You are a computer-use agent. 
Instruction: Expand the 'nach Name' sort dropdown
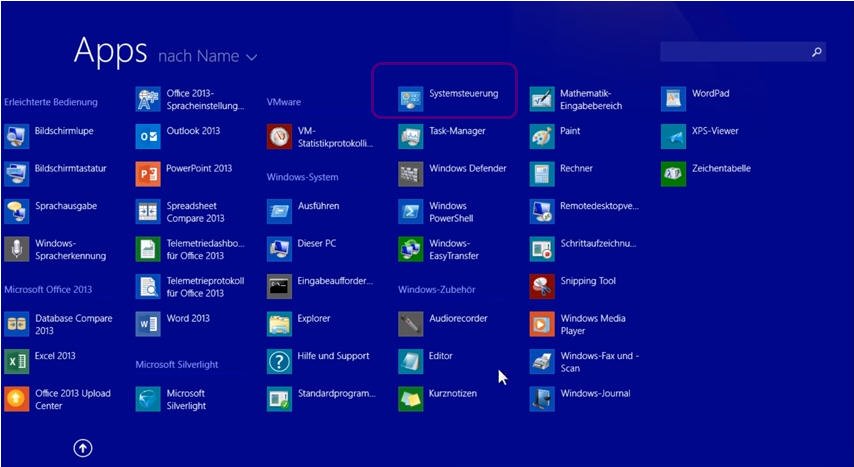208,56
